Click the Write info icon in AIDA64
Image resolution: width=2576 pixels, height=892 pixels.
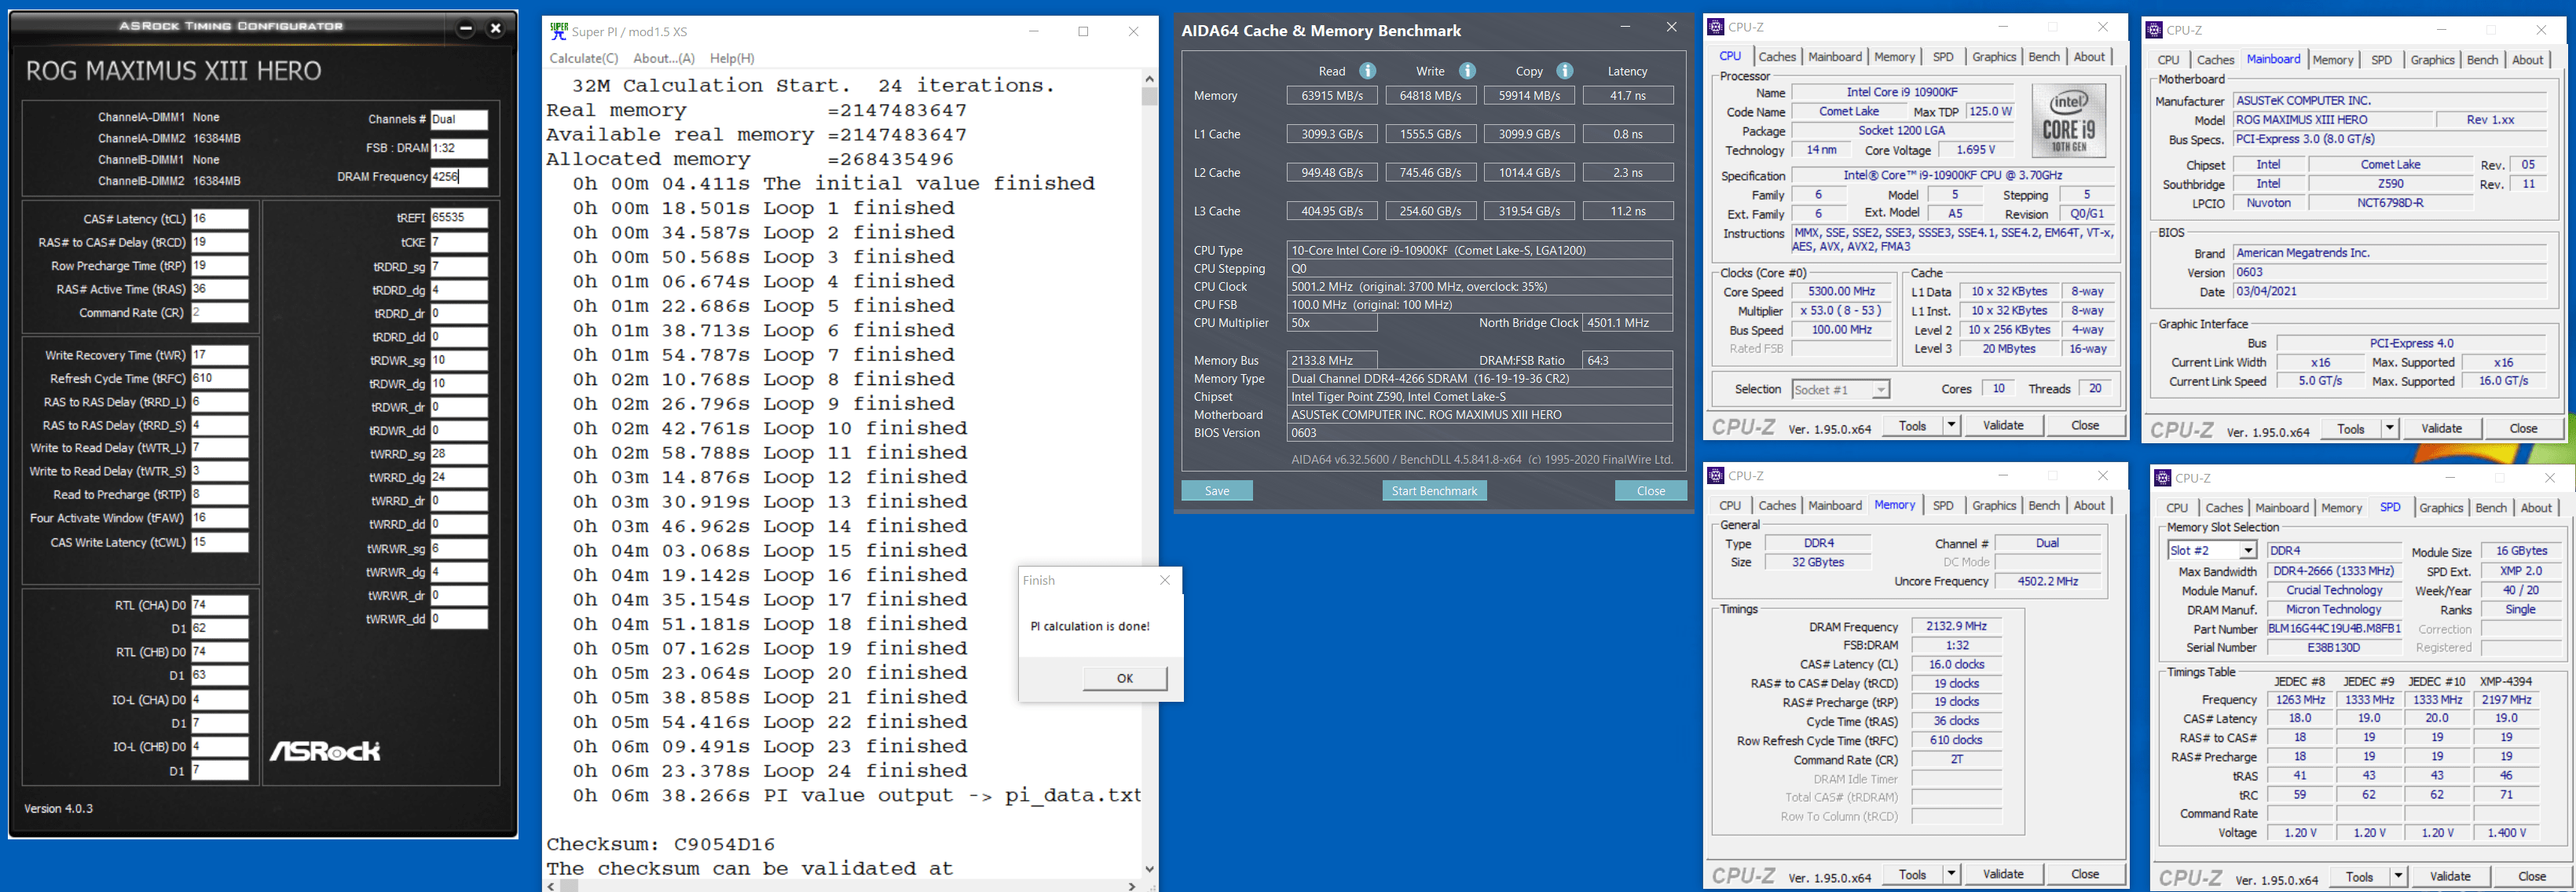[x=1467, y=71]
